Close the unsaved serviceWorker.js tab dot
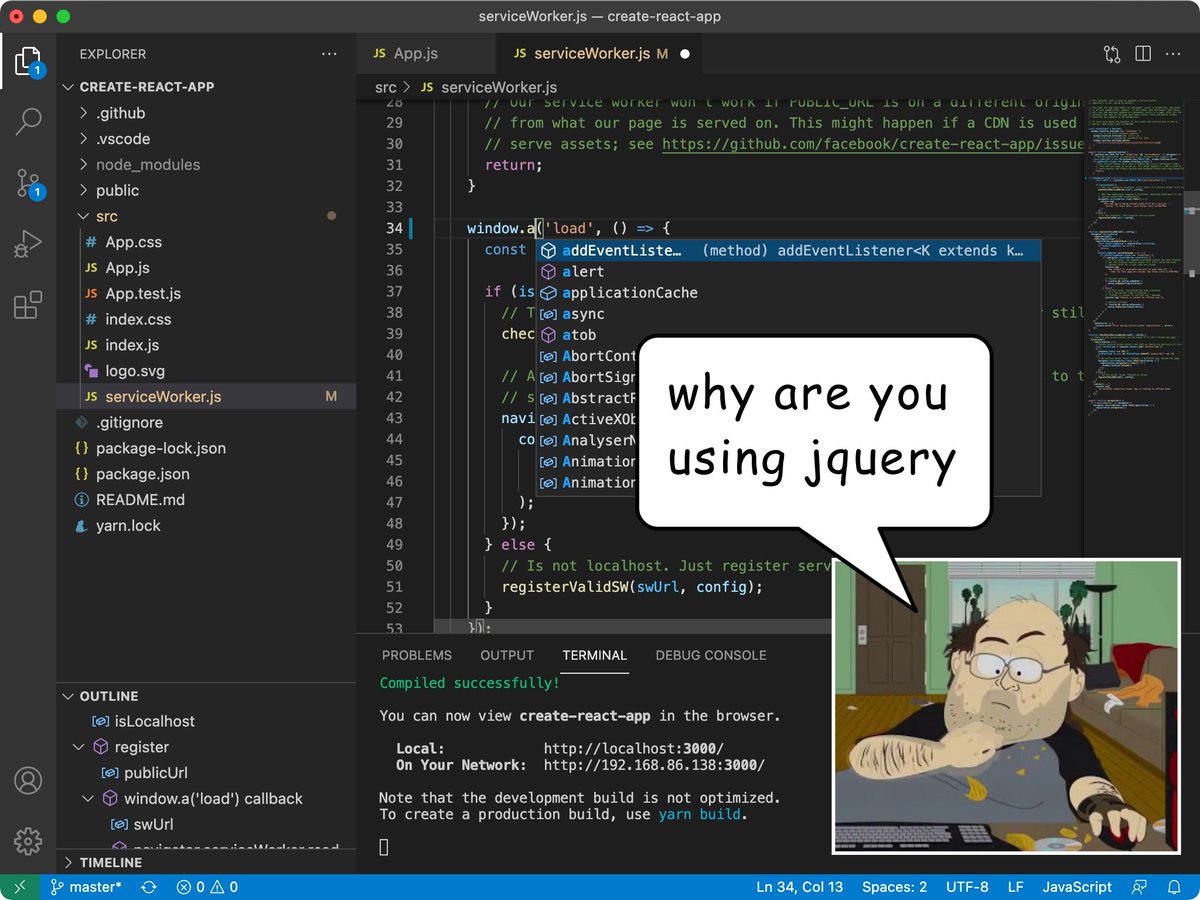This screenshot has width=1200, height=900. 685,54
